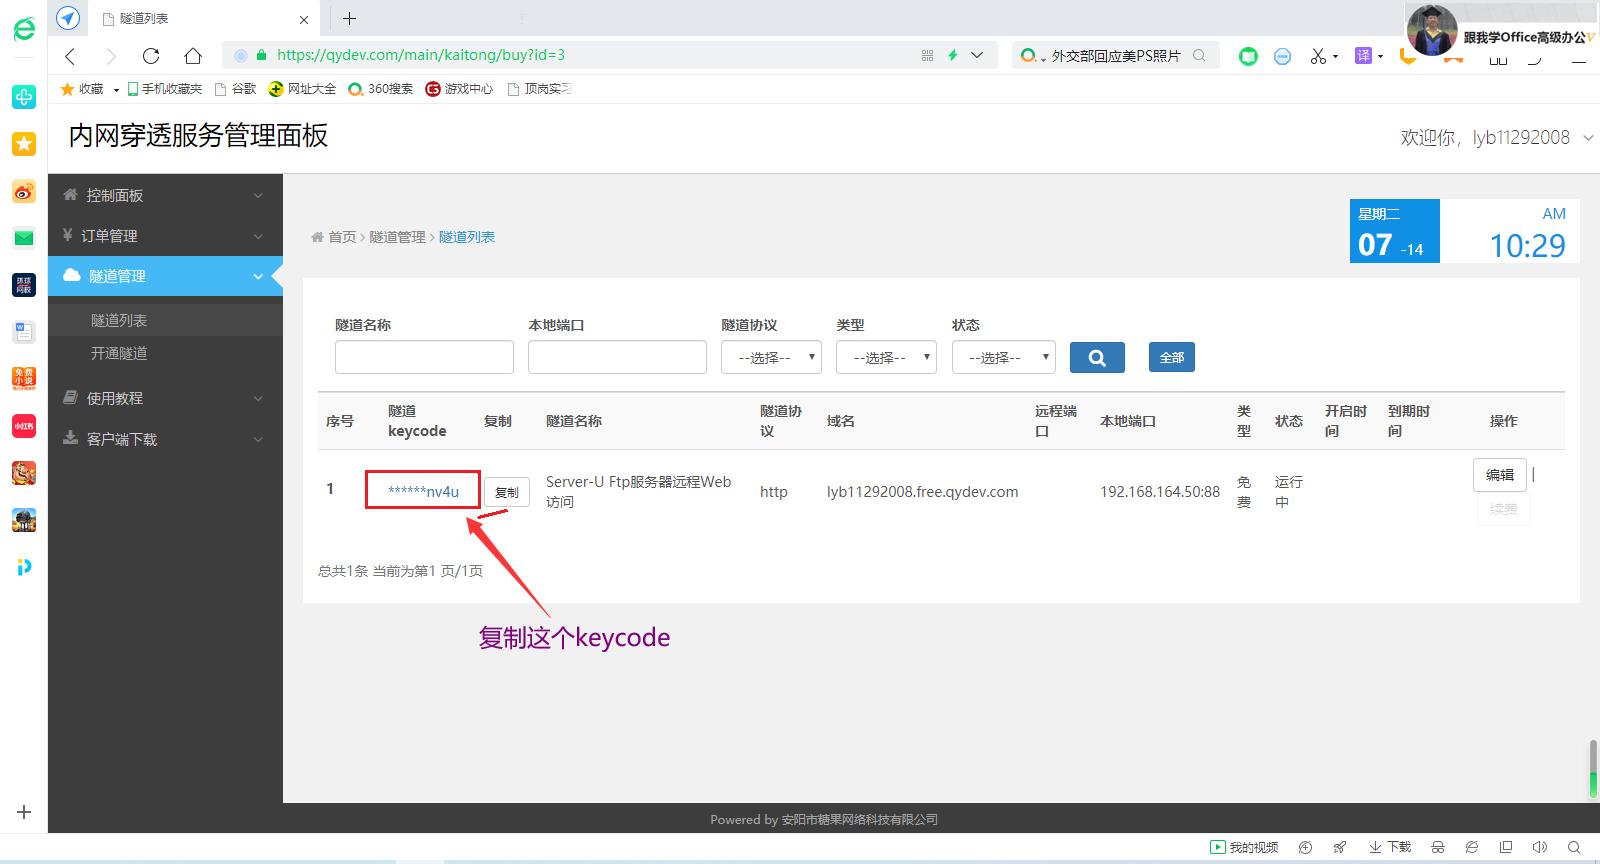
Task: Expand the 客户端下载 sidebar menu
Action: click(165, 439)
